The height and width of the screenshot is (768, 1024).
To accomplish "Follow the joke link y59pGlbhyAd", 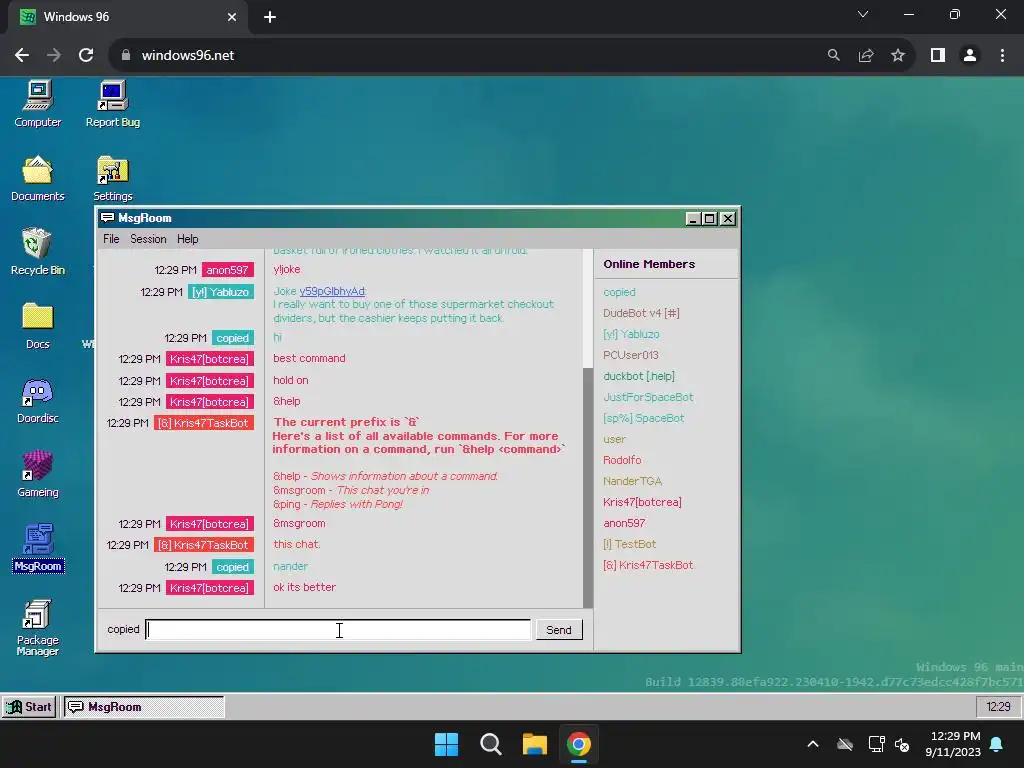I will coord(332,291).
